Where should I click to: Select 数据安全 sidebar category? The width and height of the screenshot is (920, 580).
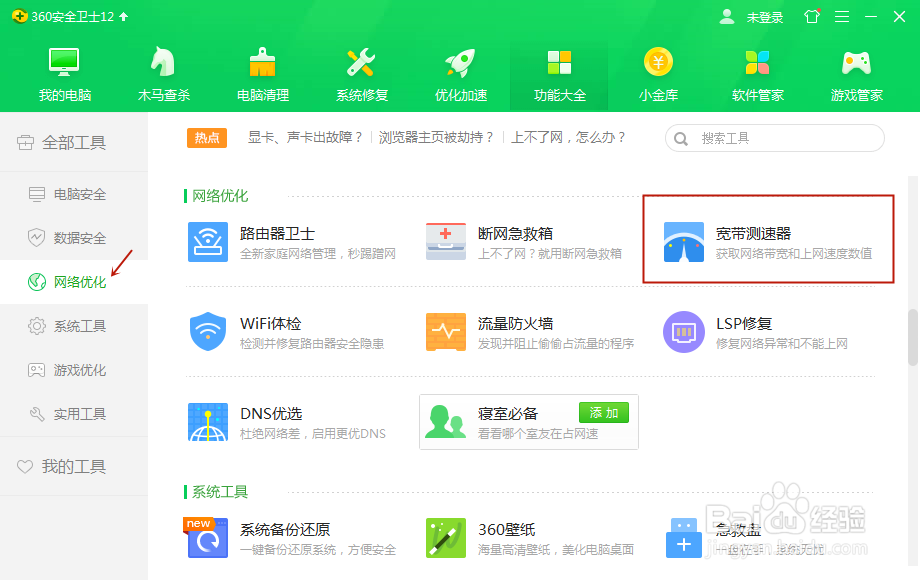74,238
